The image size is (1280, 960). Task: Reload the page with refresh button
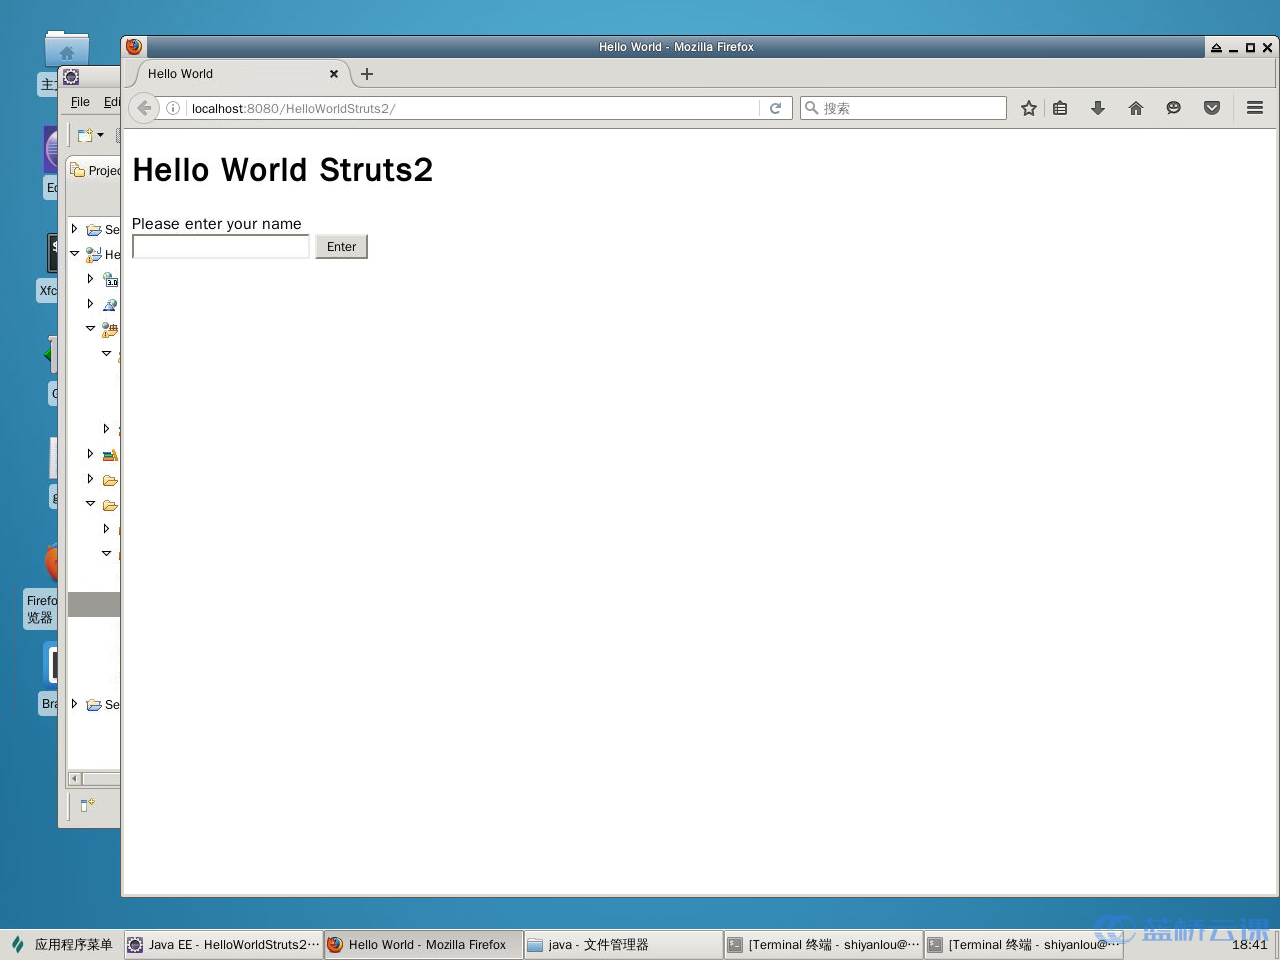click(776, 108)
